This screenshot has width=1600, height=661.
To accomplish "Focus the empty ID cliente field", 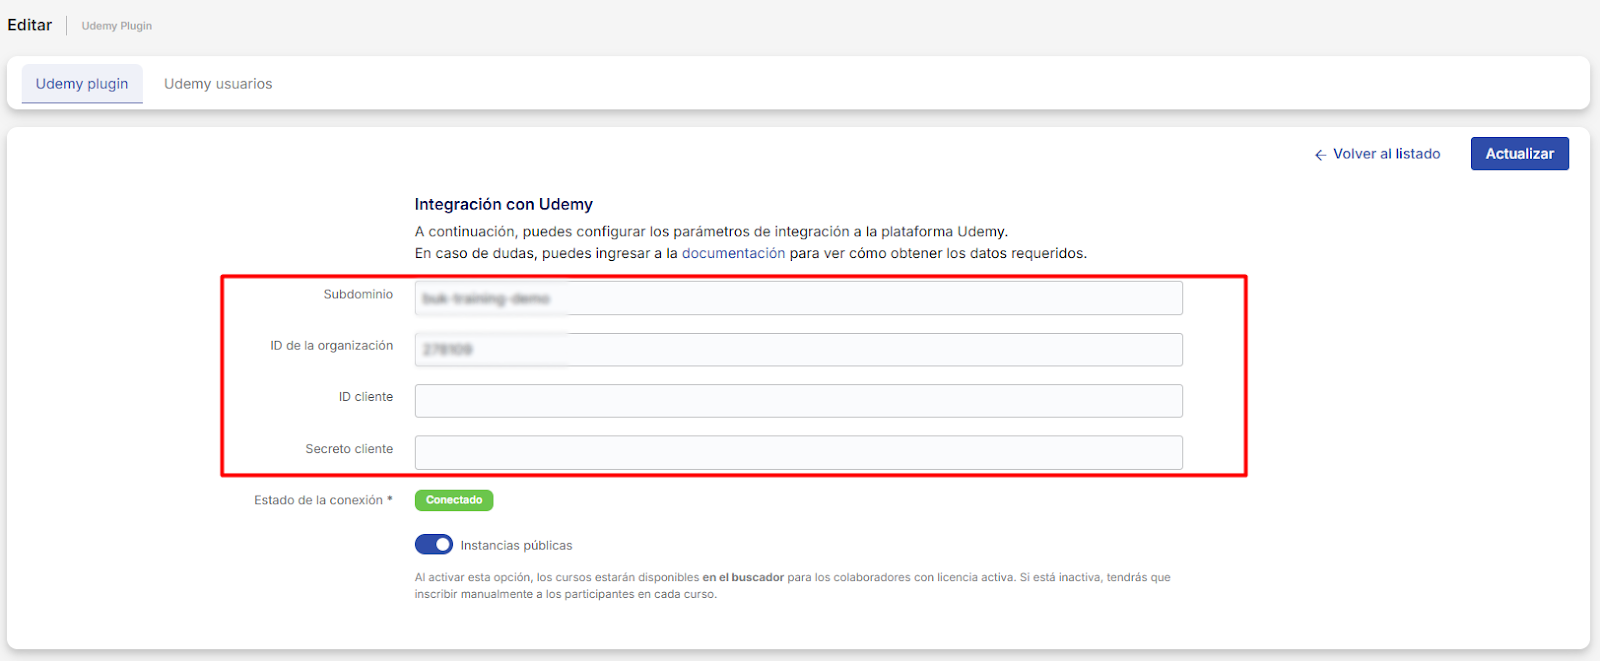I will [x=798, y=401].
